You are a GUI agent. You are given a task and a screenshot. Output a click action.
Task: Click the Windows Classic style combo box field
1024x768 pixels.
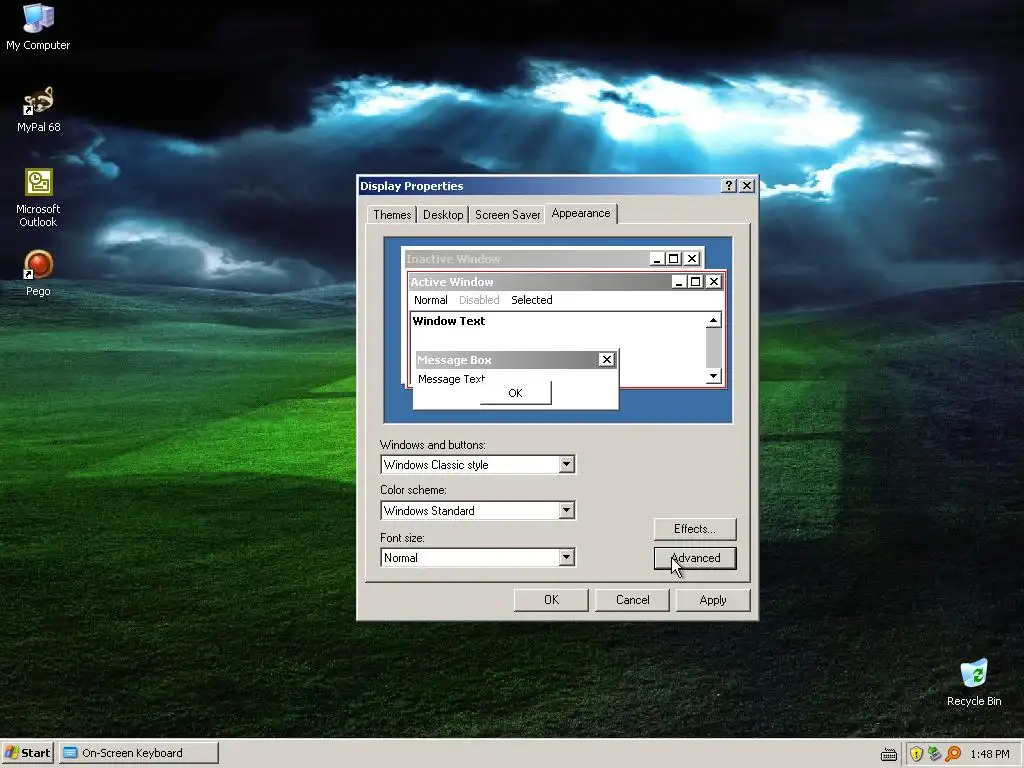(477, 464)
